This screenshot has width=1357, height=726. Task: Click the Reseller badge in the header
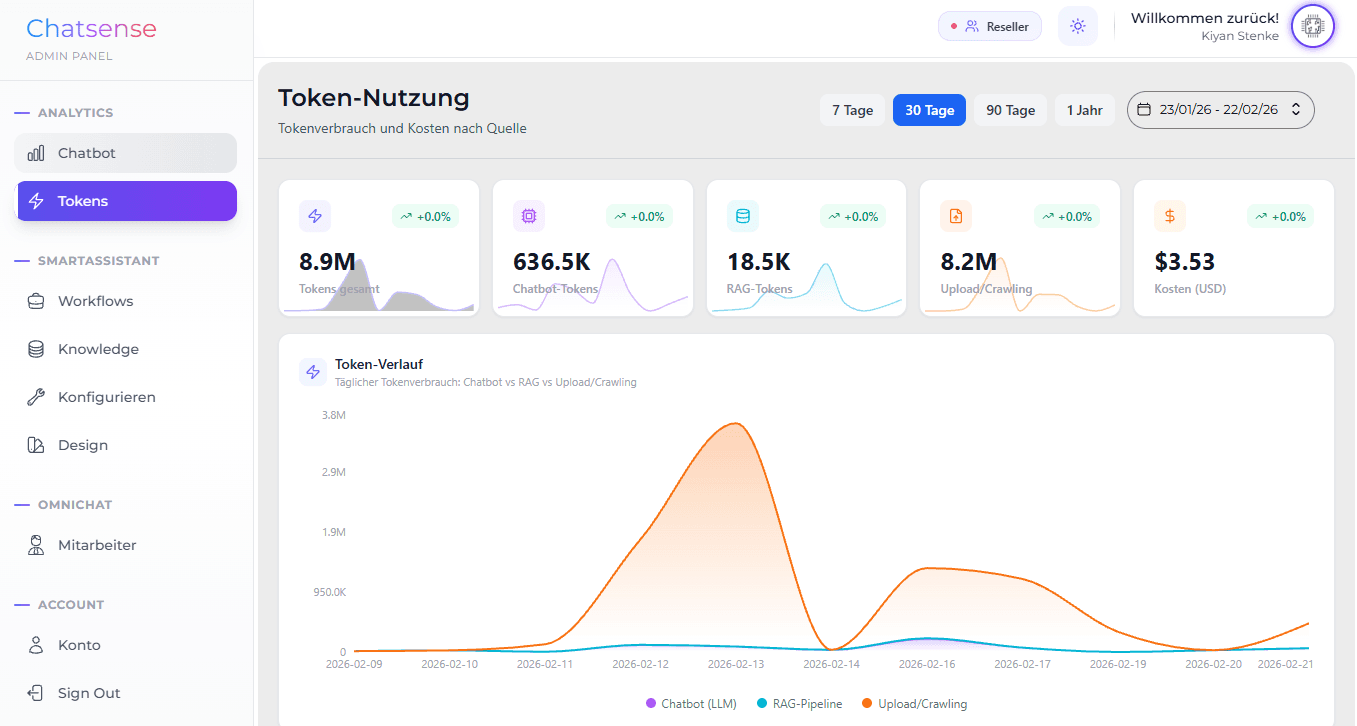pos(989,25)
